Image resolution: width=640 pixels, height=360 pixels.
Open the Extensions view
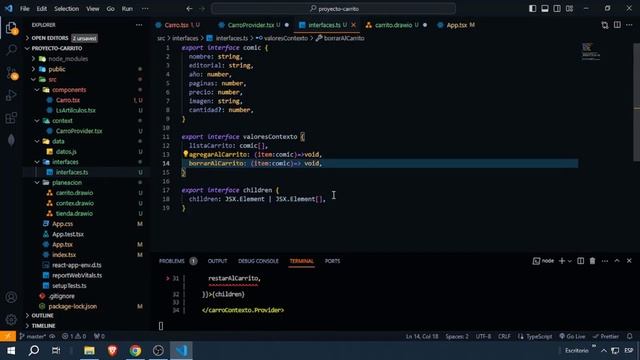pos(11,118)
